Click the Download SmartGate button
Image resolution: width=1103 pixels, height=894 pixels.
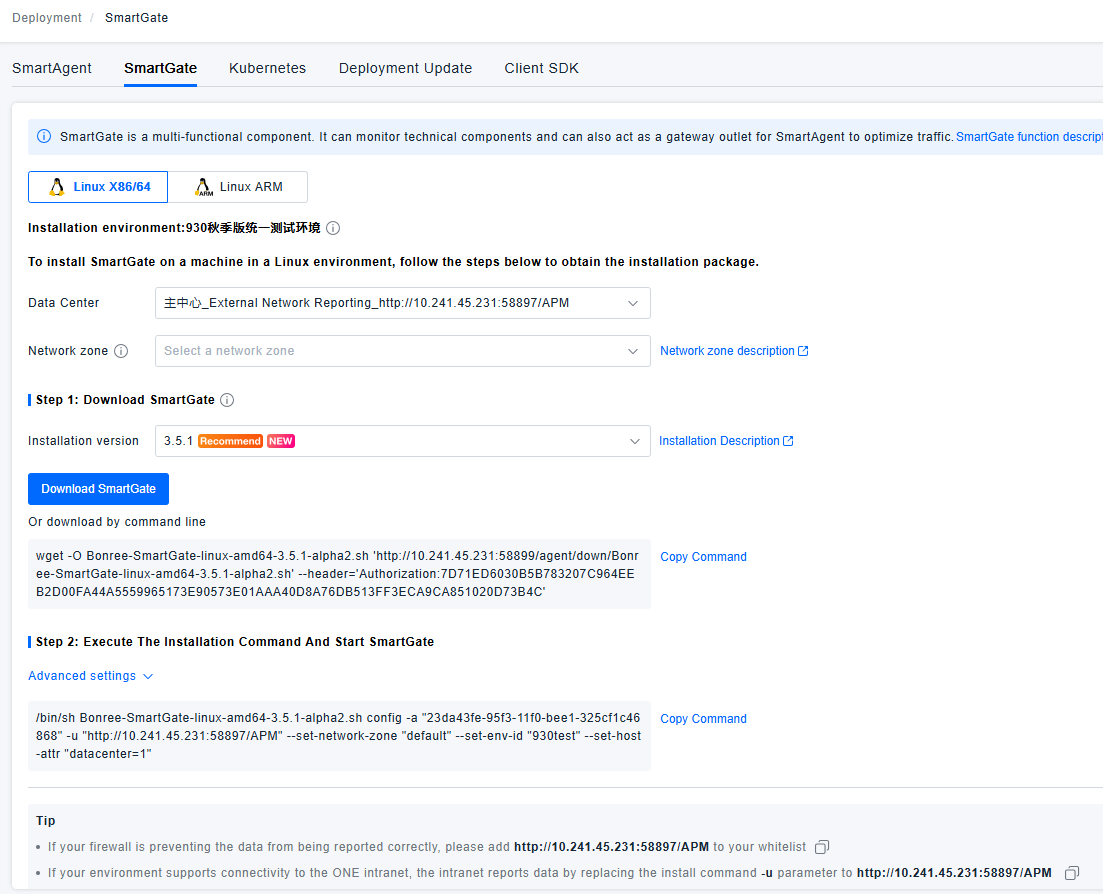click(98, 489)
